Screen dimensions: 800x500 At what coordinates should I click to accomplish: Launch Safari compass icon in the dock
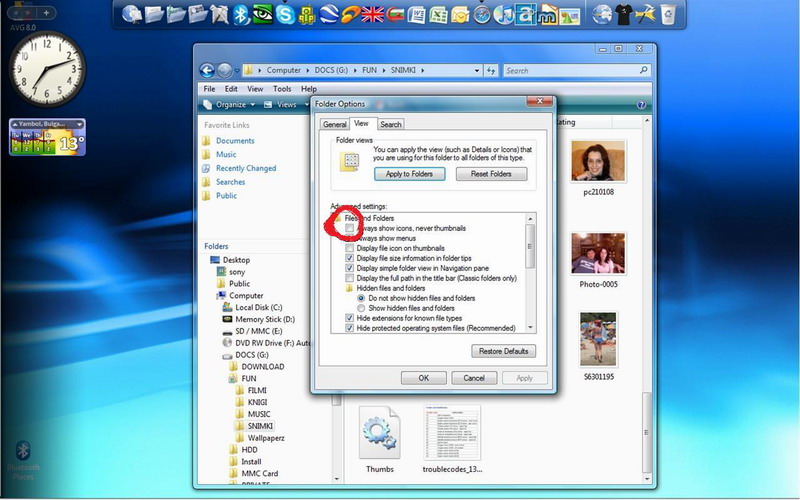coord(482,15)
